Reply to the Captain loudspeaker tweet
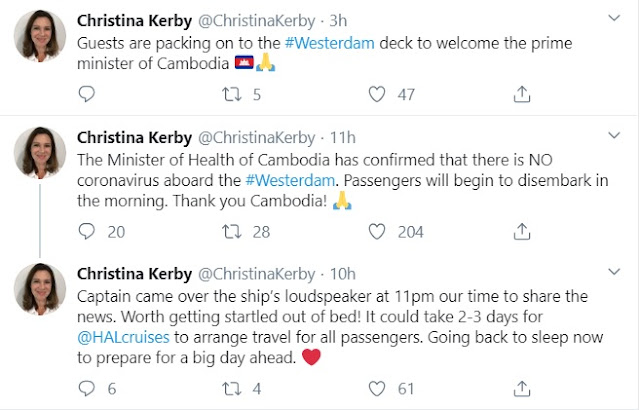The width and height of the screenshot is (640, 410). (86, 389)
